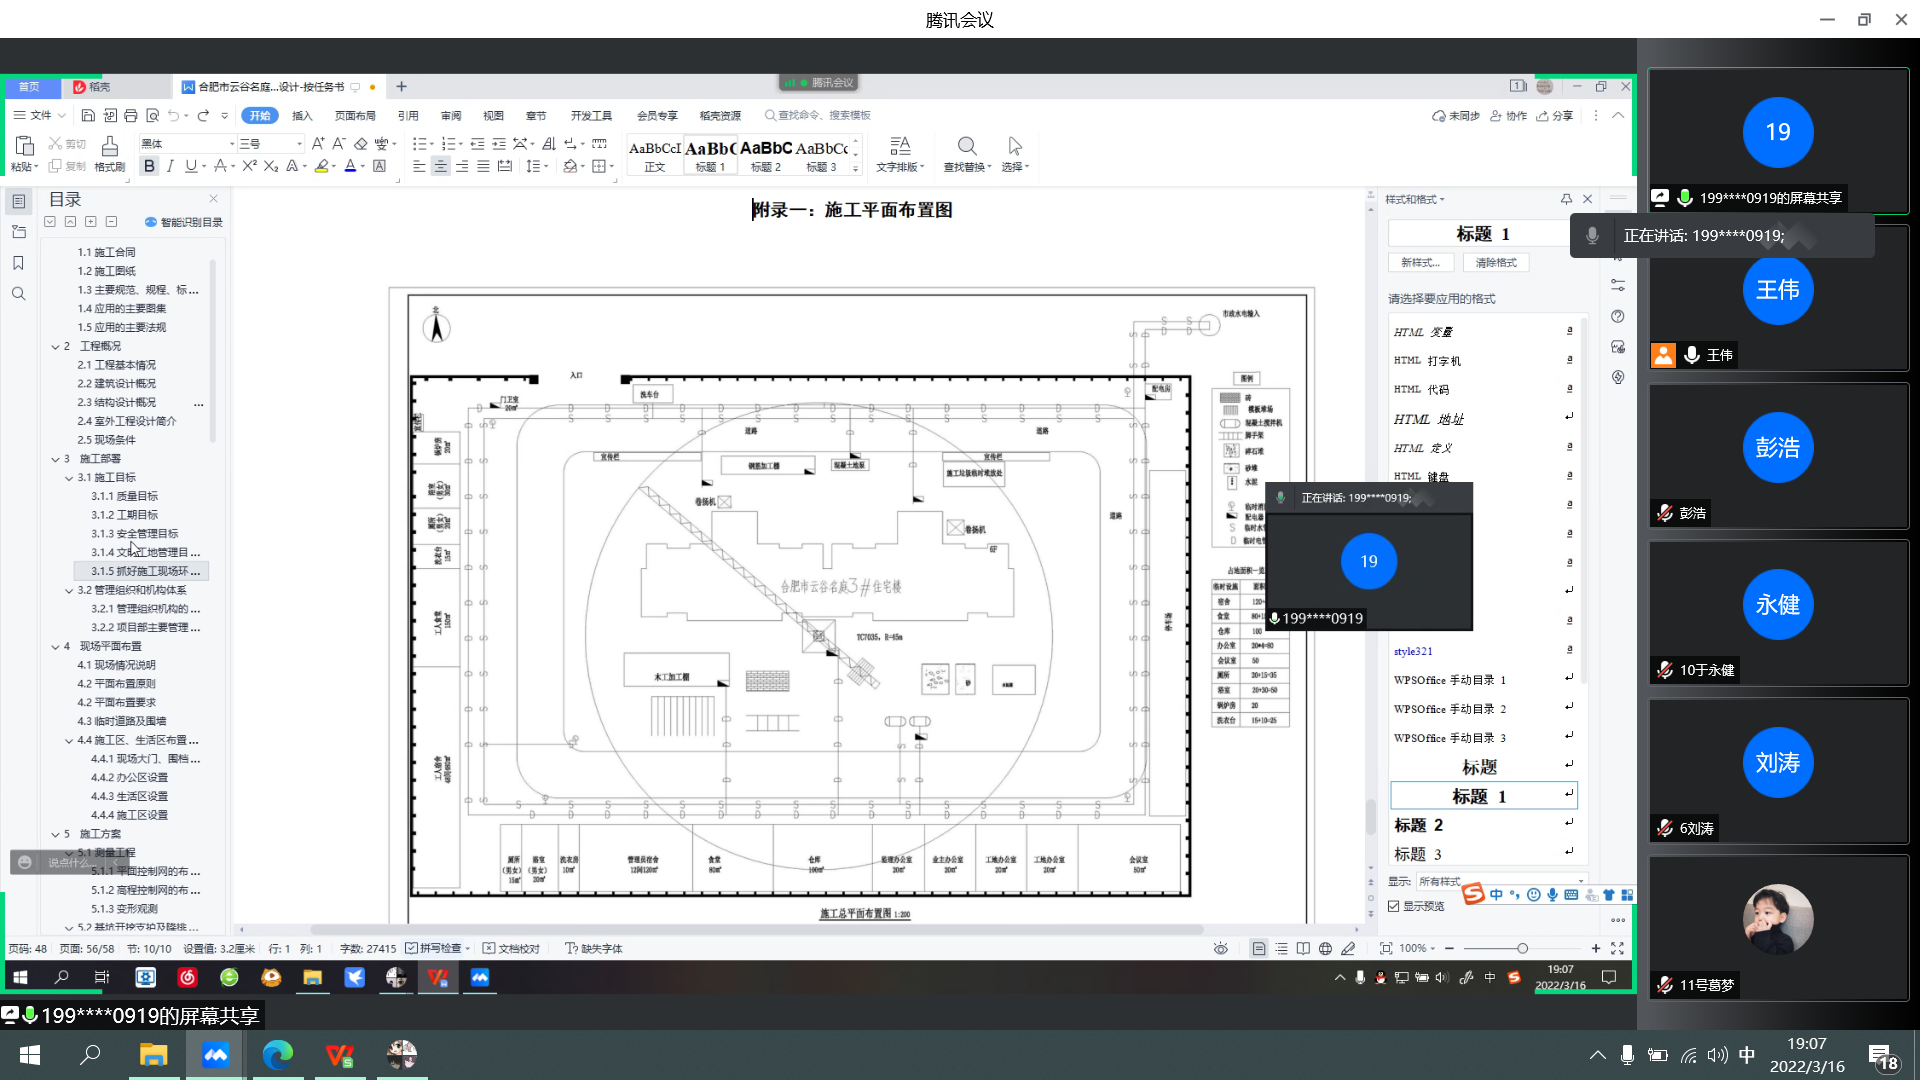Image resolution: width=1920 pixels, height=1080 pixels.
Task: Toggle 拼写检查 in status bar
Action: tap(433, 948)
